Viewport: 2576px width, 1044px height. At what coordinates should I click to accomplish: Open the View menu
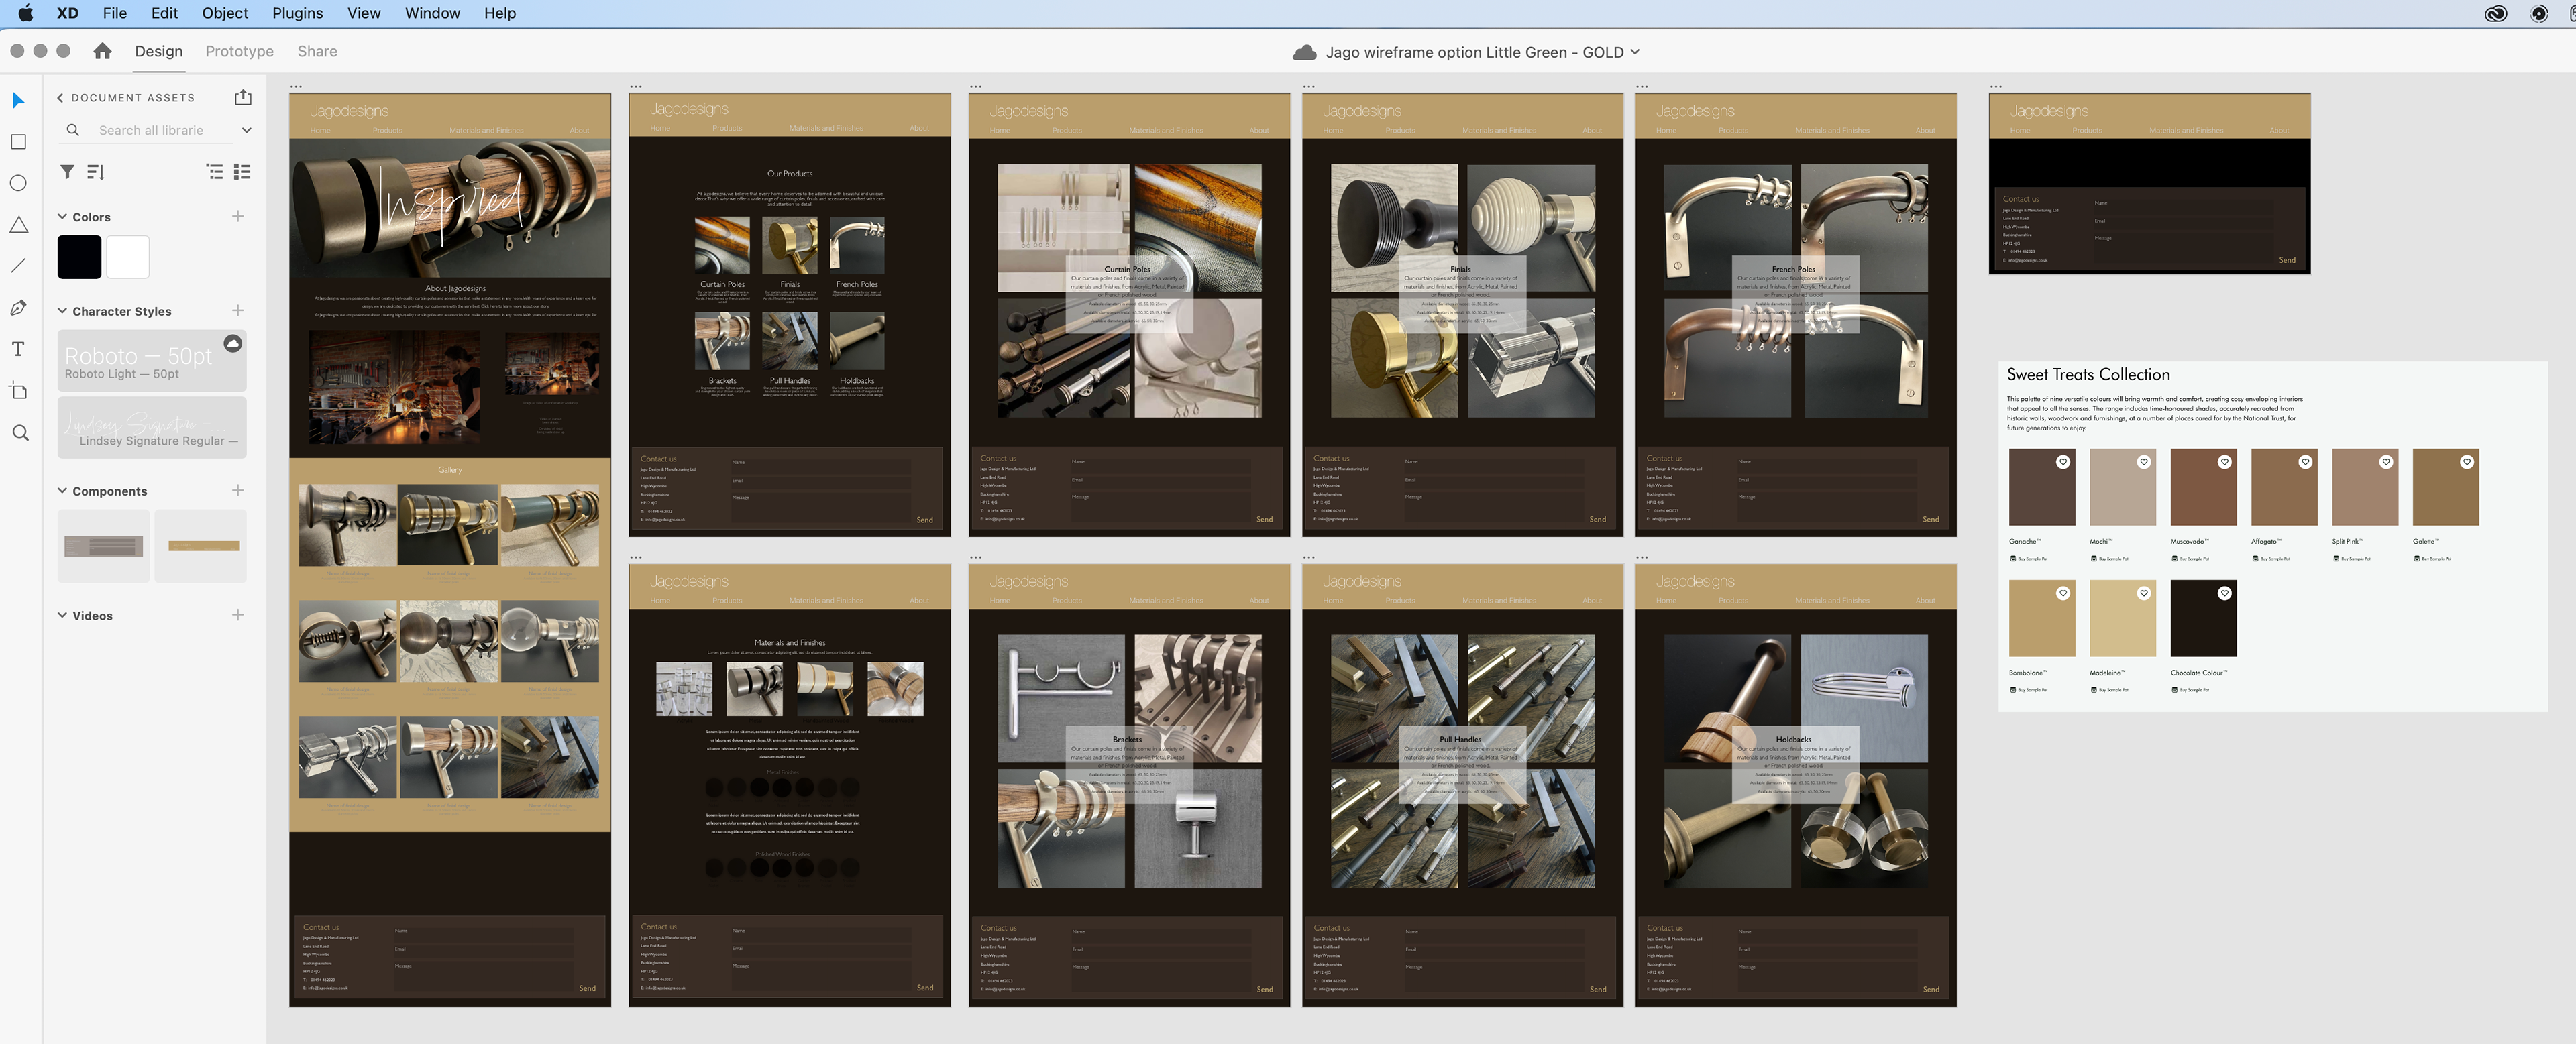(364, 13)
